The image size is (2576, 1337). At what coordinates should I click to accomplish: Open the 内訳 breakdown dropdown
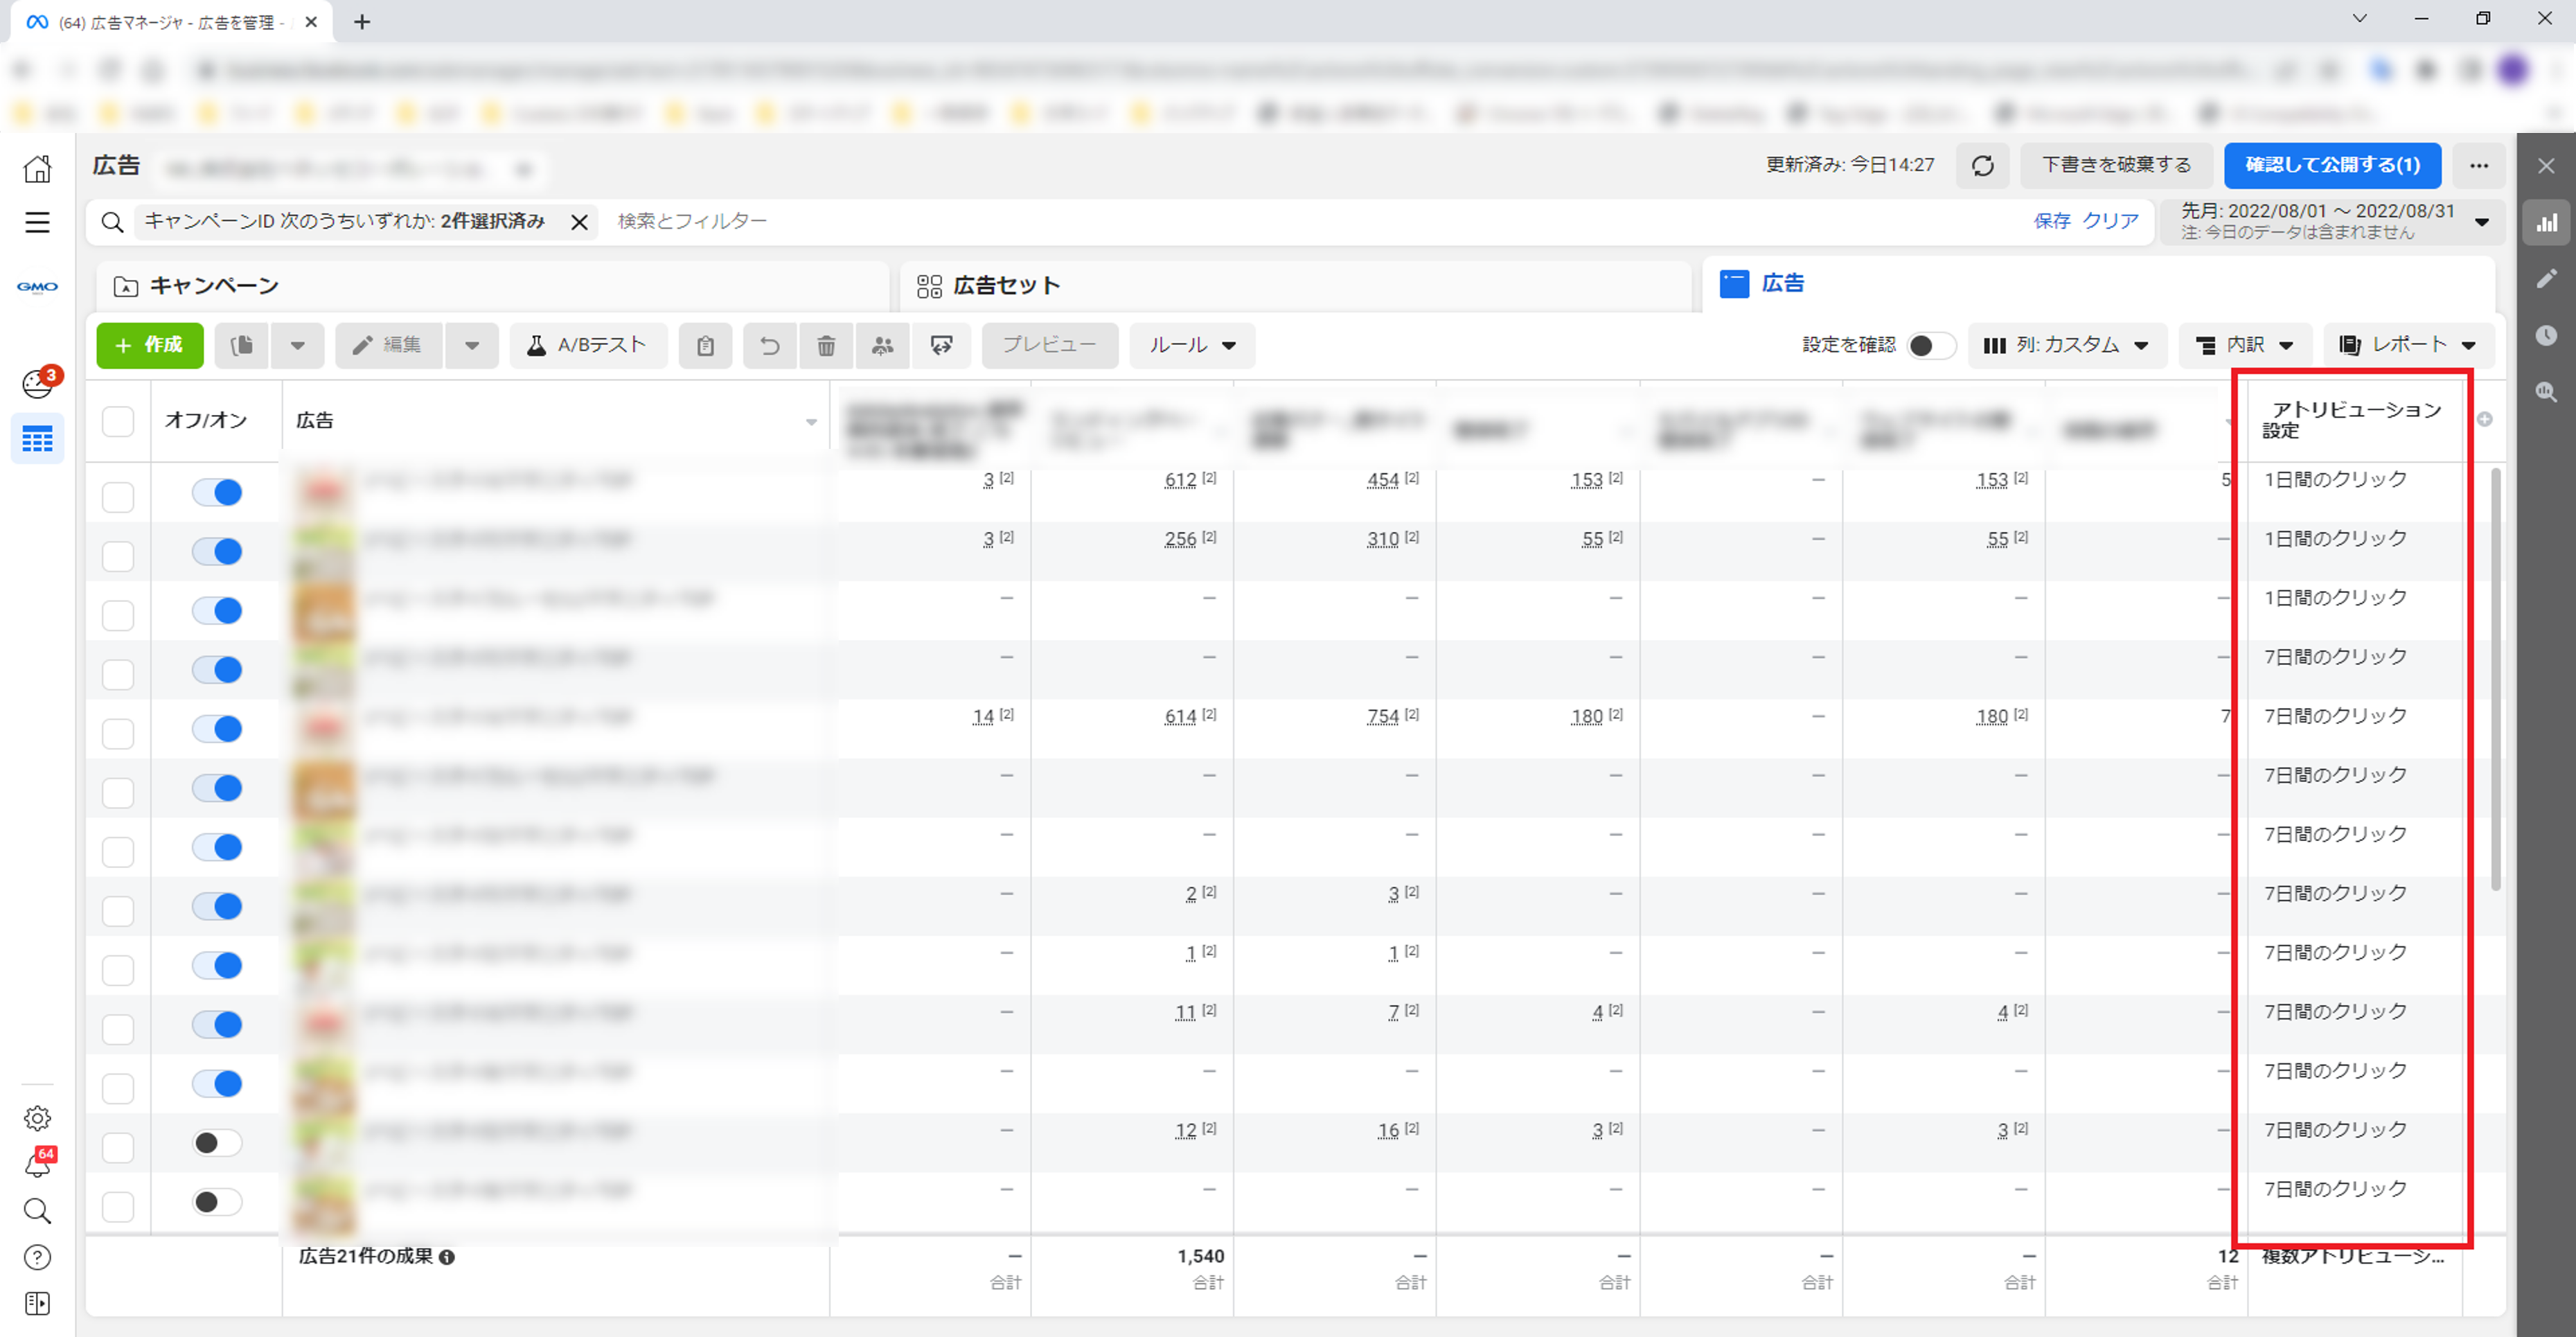[x=2244, y=346]
